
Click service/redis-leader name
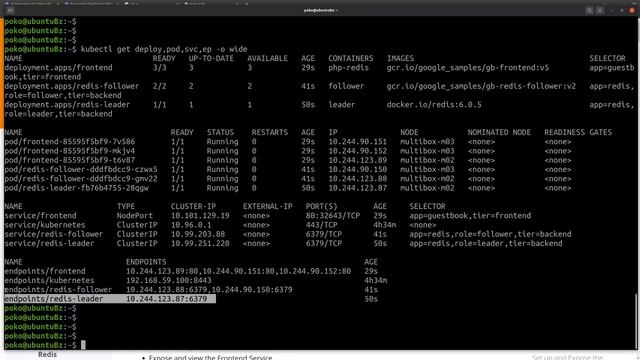point(49,243)
